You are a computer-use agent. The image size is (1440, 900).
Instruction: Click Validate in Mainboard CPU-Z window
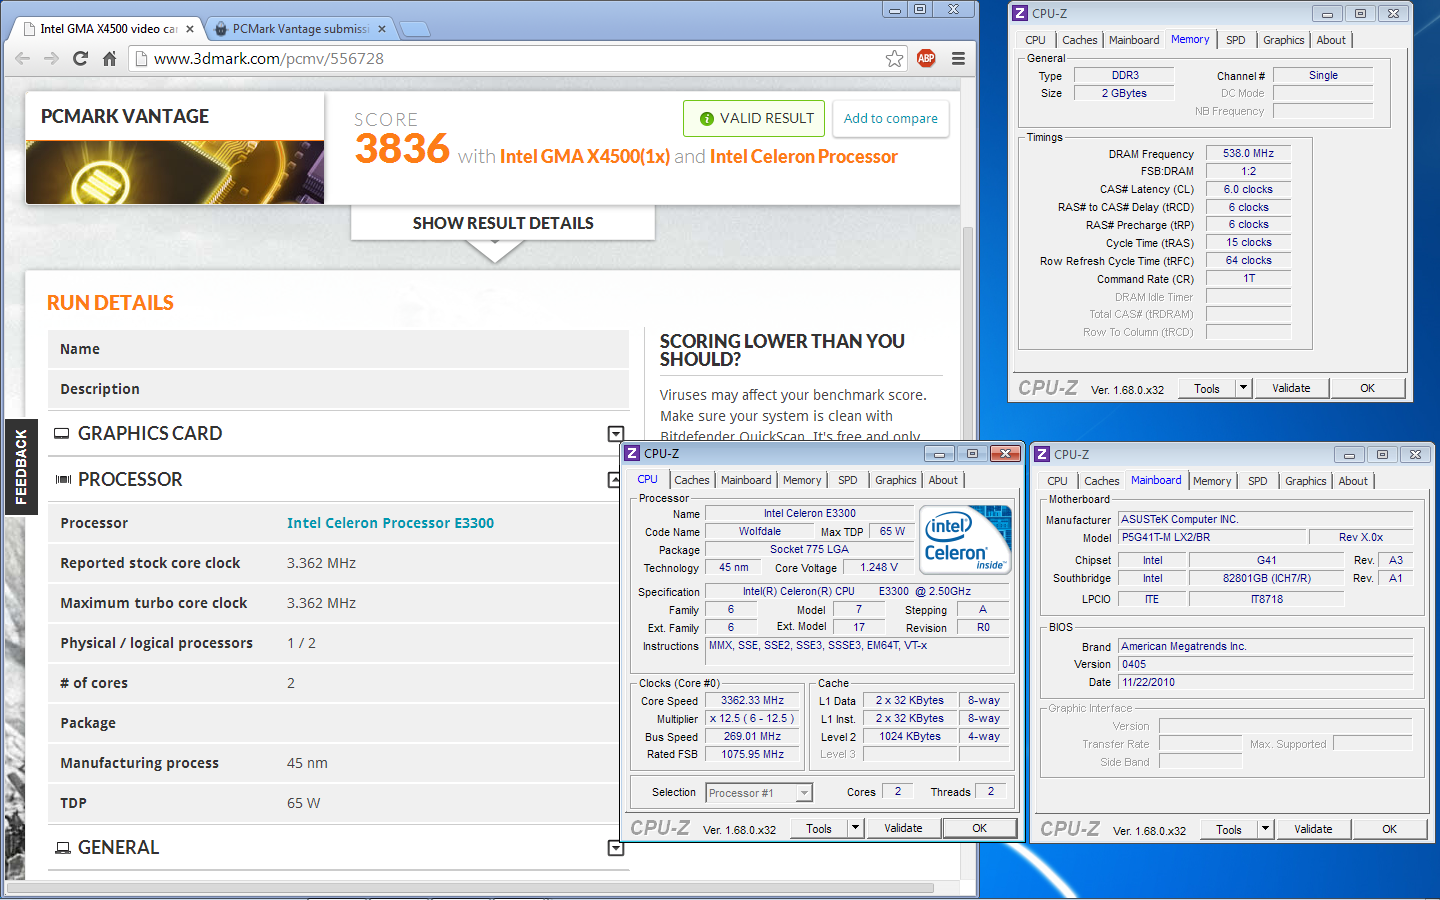pyautogui.click(x=1313, y=830)
